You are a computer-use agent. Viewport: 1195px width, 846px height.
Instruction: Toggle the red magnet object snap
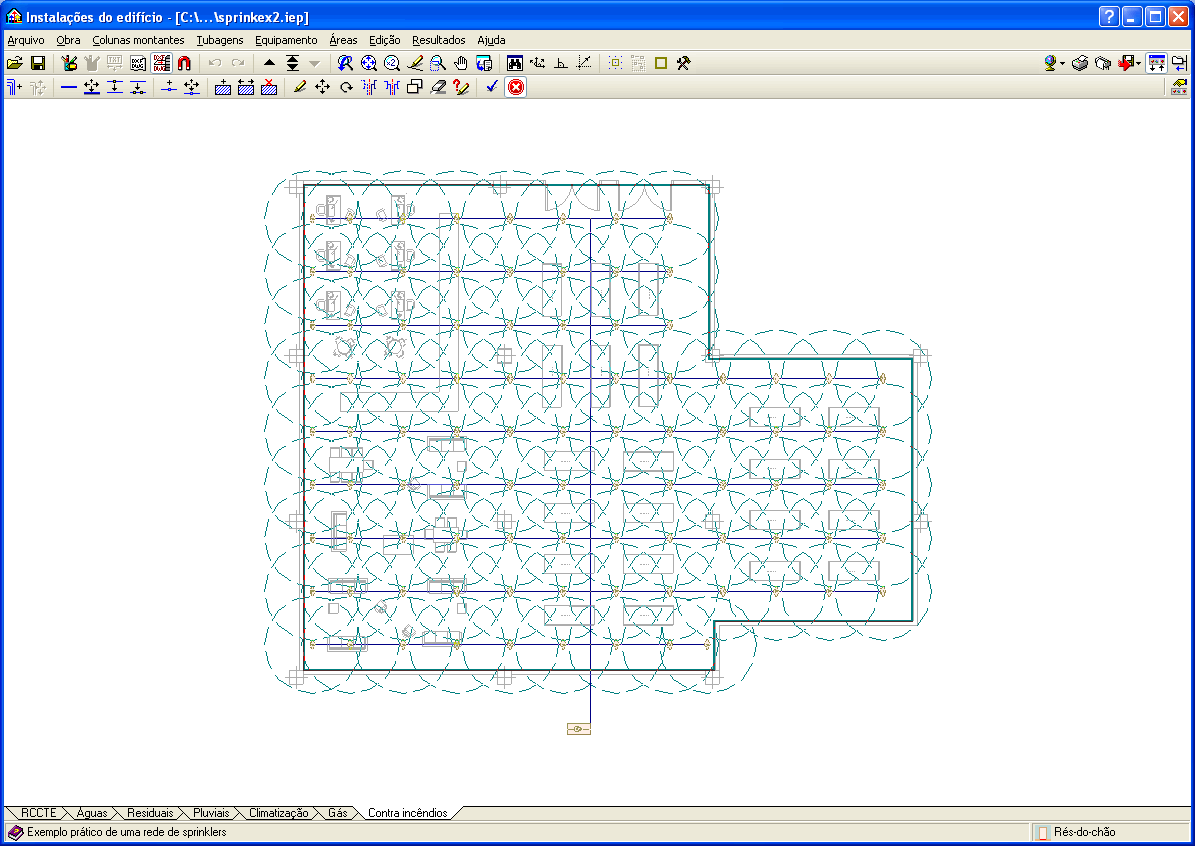click(184, 63)
